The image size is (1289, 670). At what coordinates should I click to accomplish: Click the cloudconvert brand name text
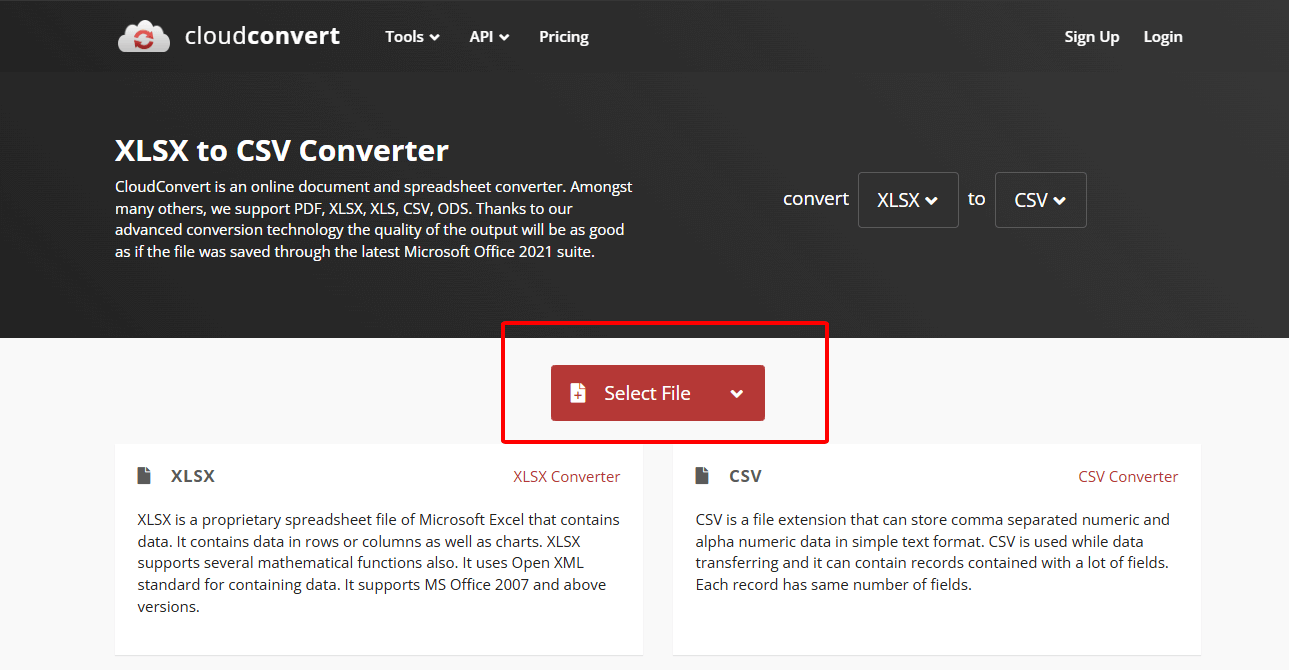pos(263,36)
